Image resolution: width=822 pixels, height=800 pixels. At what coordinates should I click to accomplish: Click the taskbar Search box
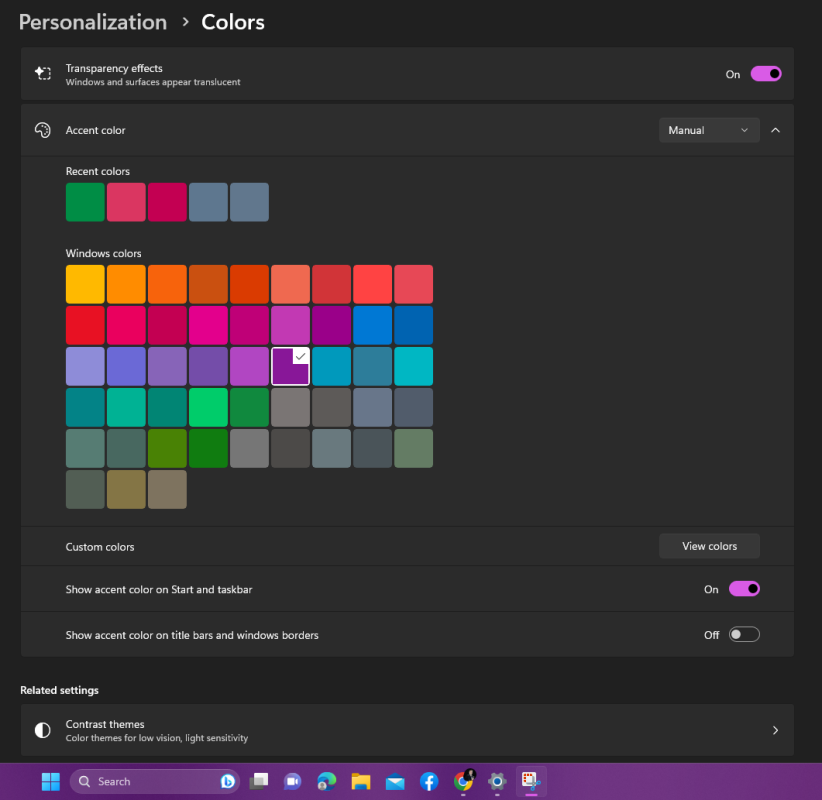click(x=150, y=781)
